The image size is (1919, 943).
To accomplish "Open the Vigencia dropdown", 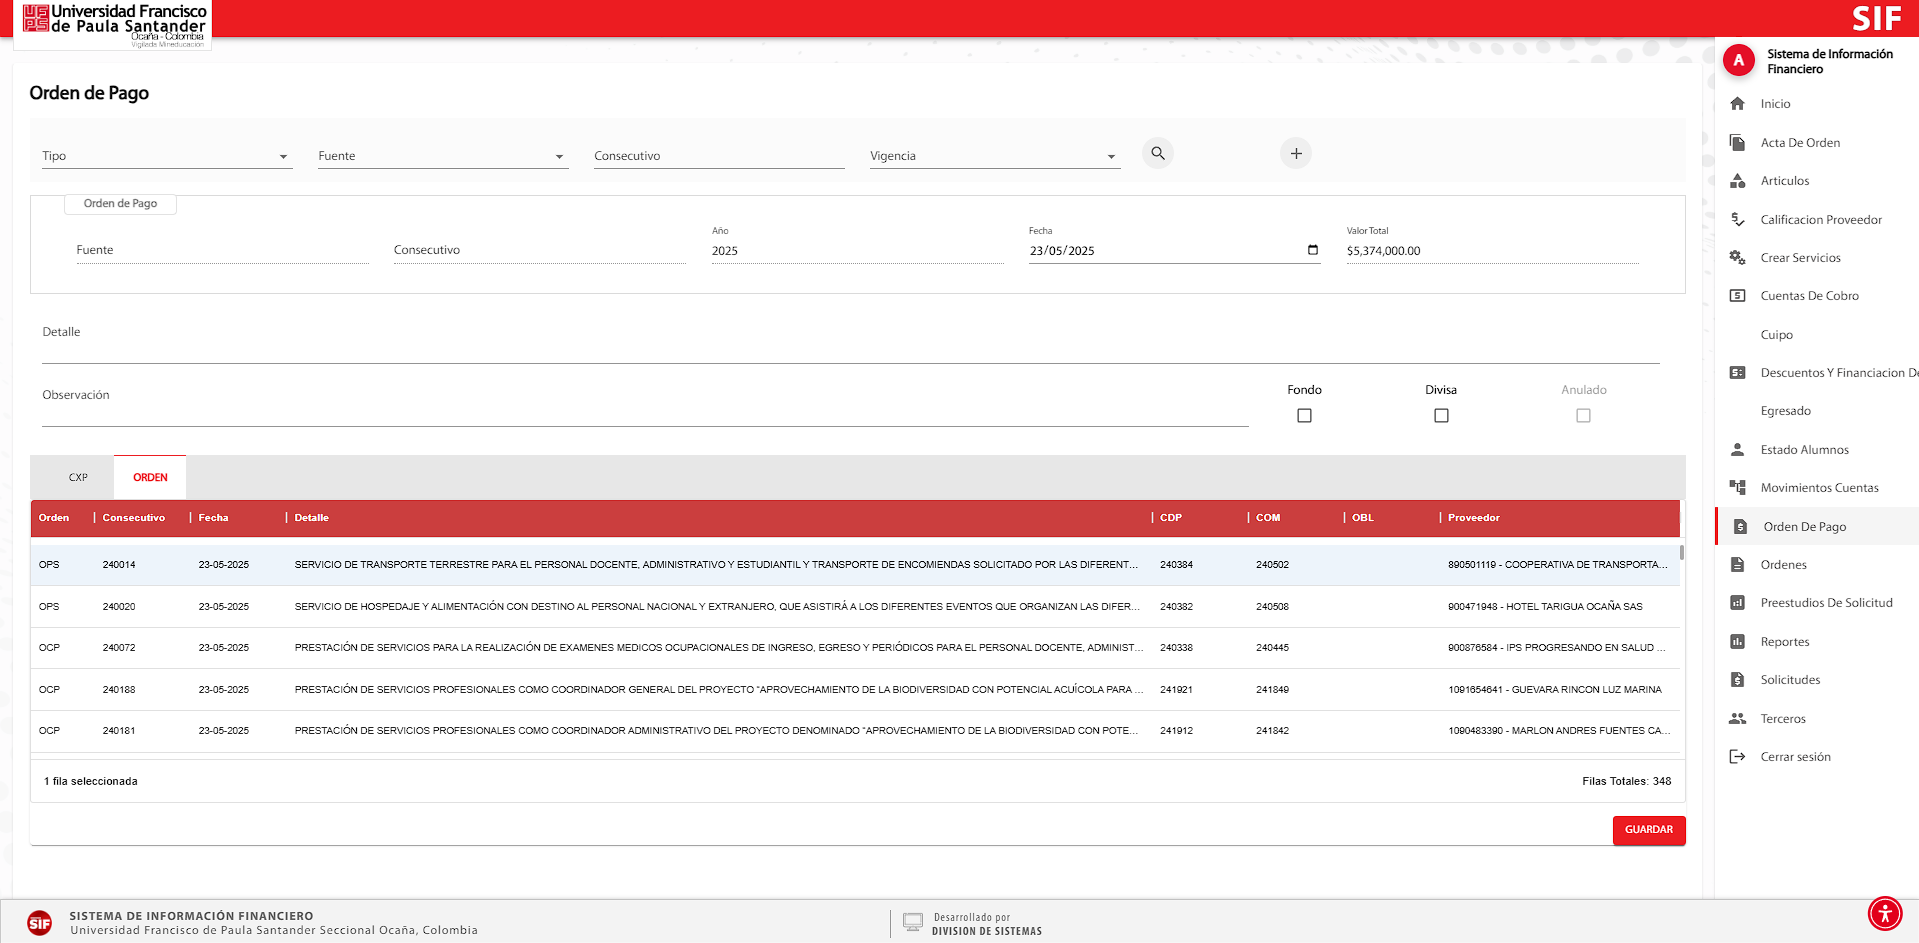I will [x=995, y=156].
